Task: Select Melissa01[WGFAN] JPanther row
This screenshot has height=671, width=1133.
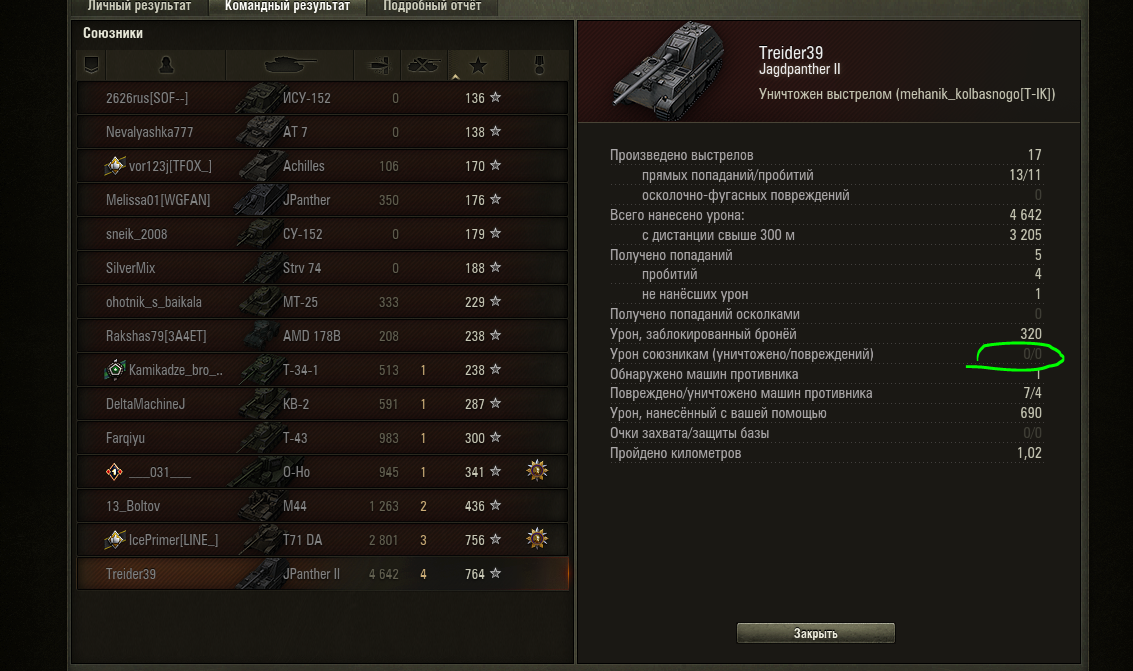Action: tap(323, 199)
